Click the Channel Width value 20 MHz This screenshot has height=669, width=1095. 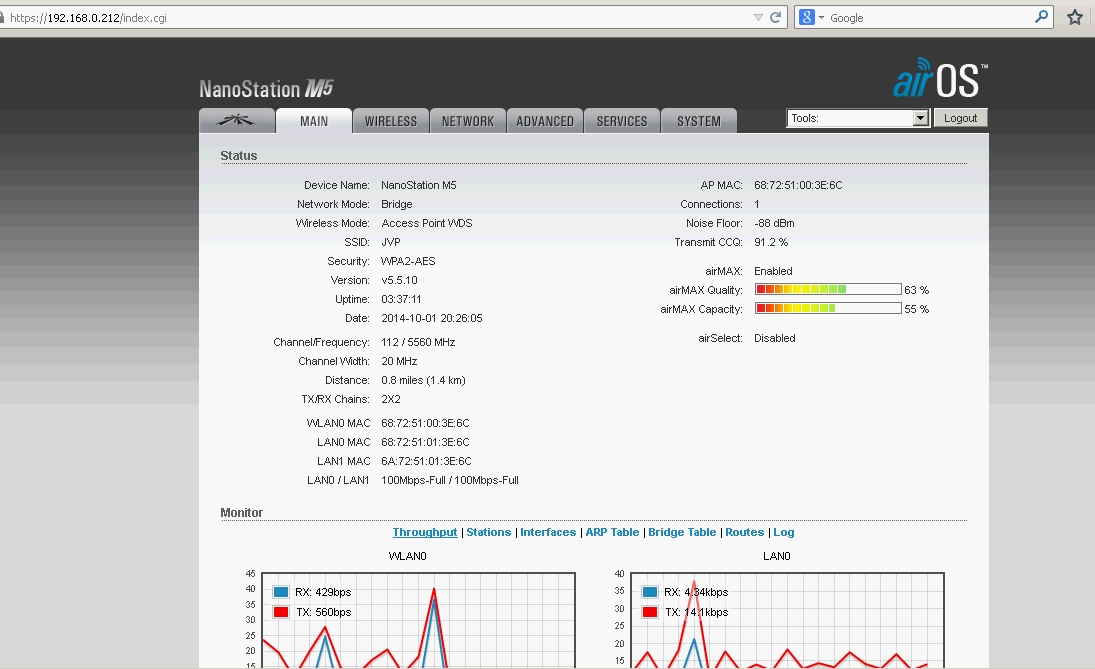(399, 361)
